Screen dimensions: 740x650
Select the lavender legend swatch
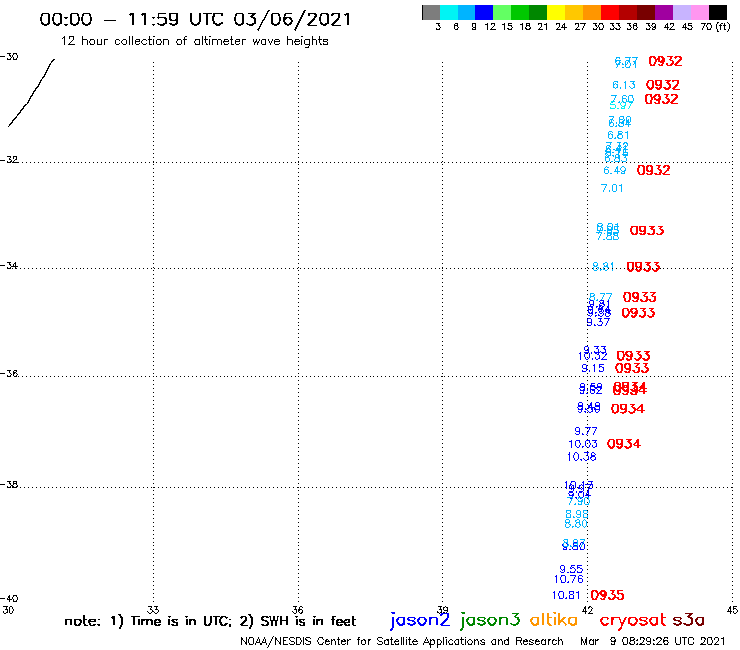pyautogui.click(x=682, y=12)
